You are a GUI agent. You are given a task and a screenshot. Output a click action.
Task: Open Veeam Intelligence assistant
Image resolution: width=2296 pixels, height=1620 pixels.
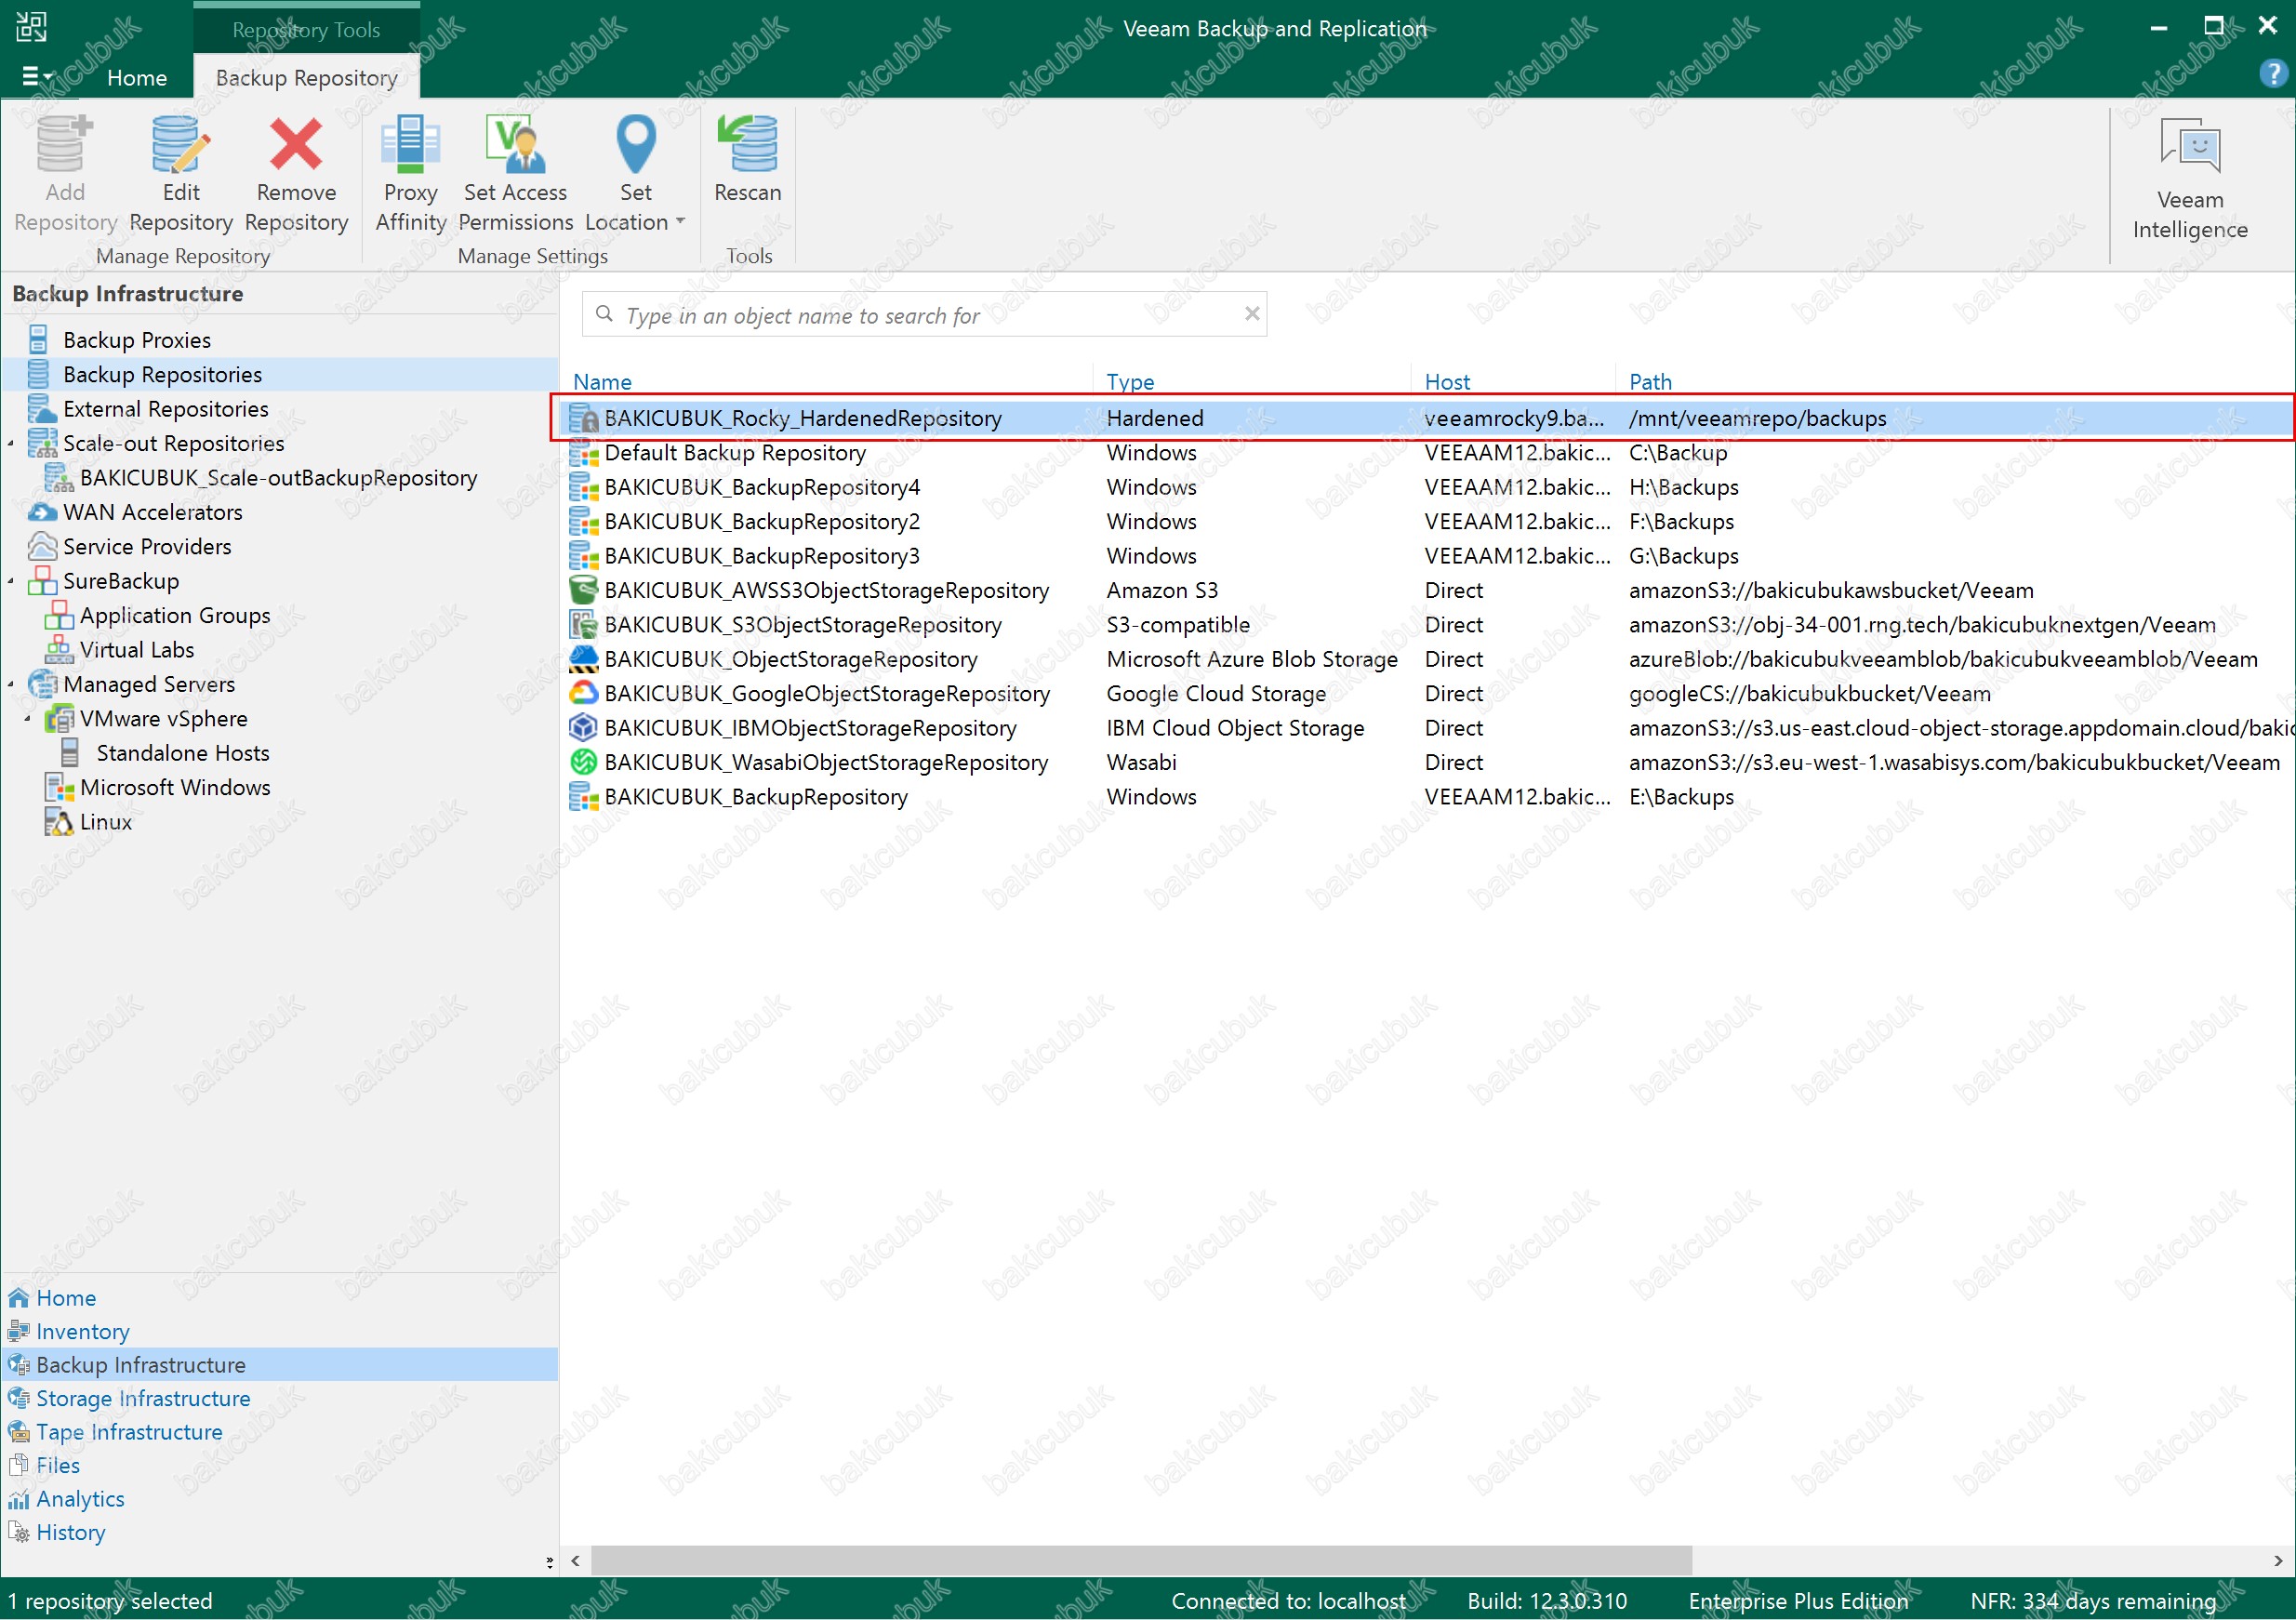click(x=2189, y=180)
